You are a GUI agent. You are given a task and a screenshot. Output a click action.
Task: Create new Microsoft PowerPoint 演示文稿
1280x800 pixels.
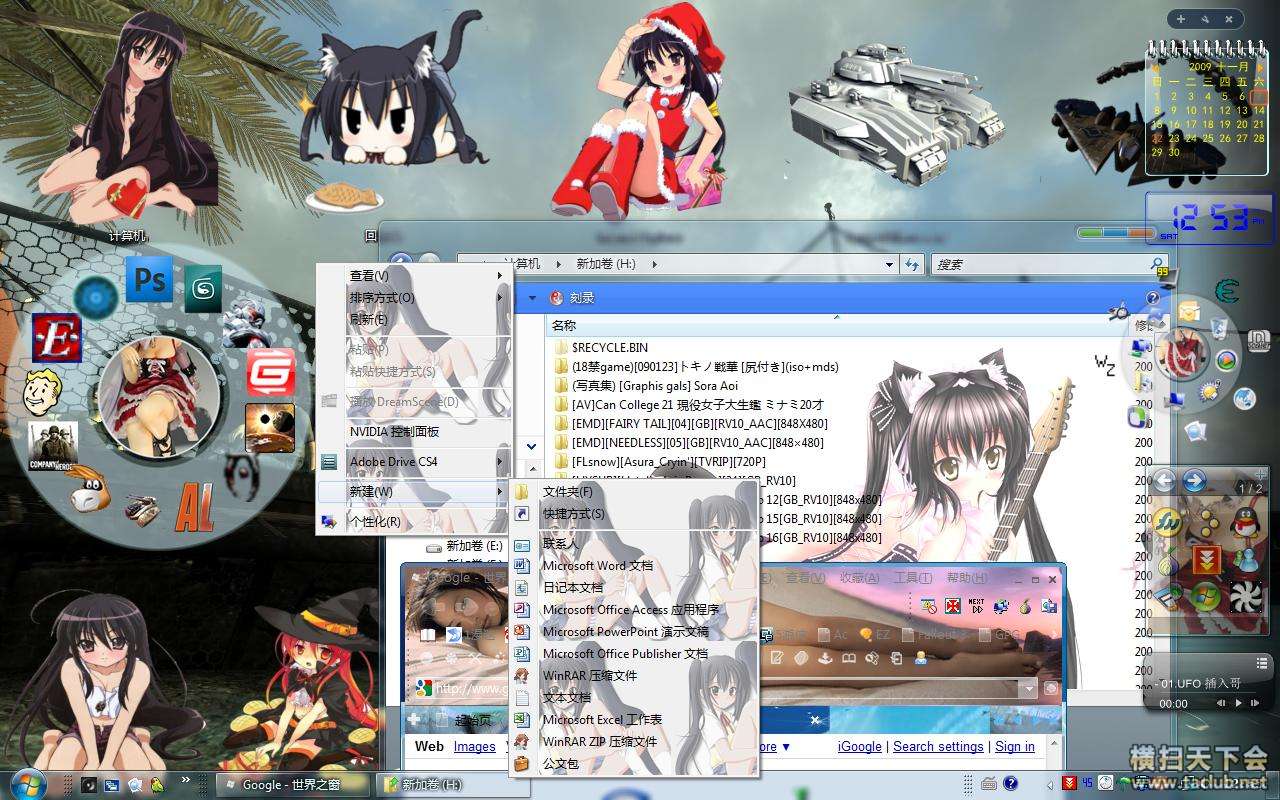pos(634,631)
